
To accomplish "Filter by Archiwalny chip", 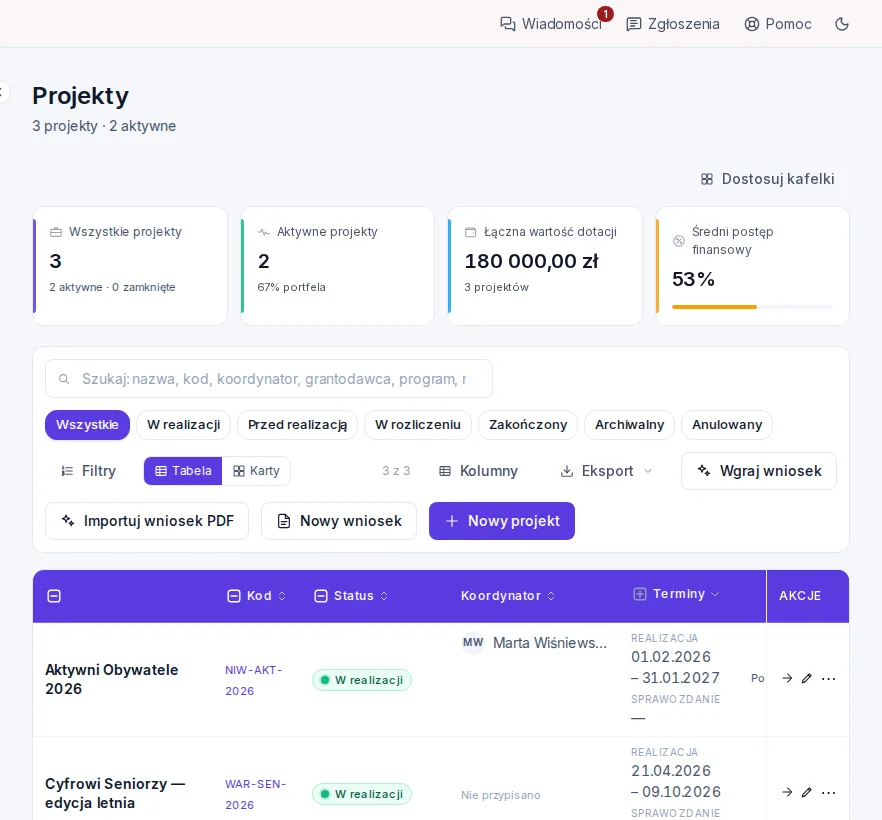I will pyautogui.click(x=629, y=425).
